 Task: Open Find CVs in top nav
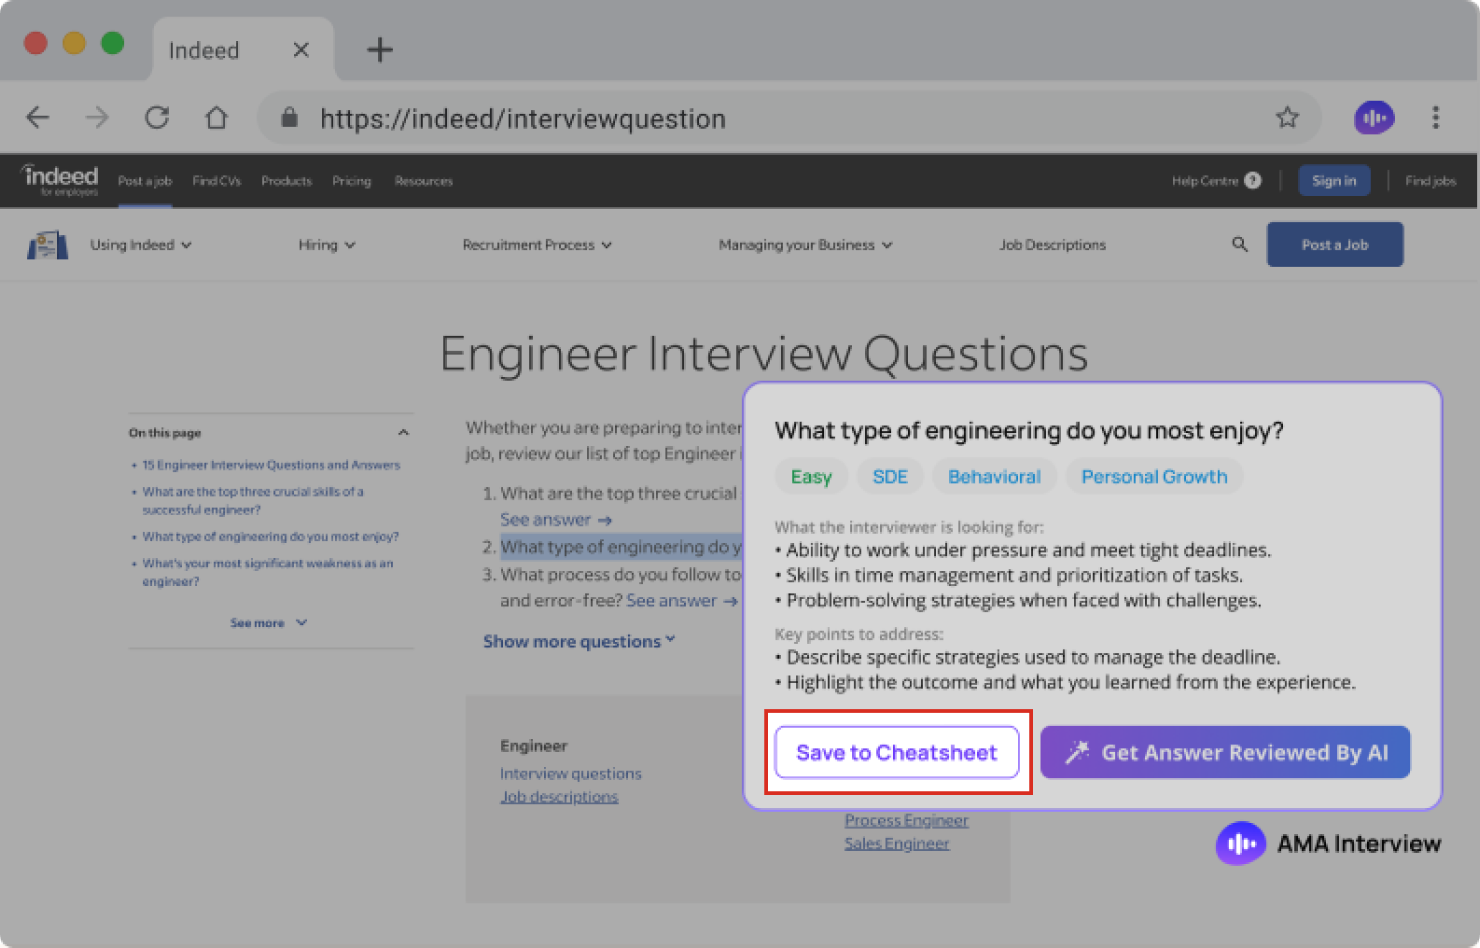coord(217,181)
